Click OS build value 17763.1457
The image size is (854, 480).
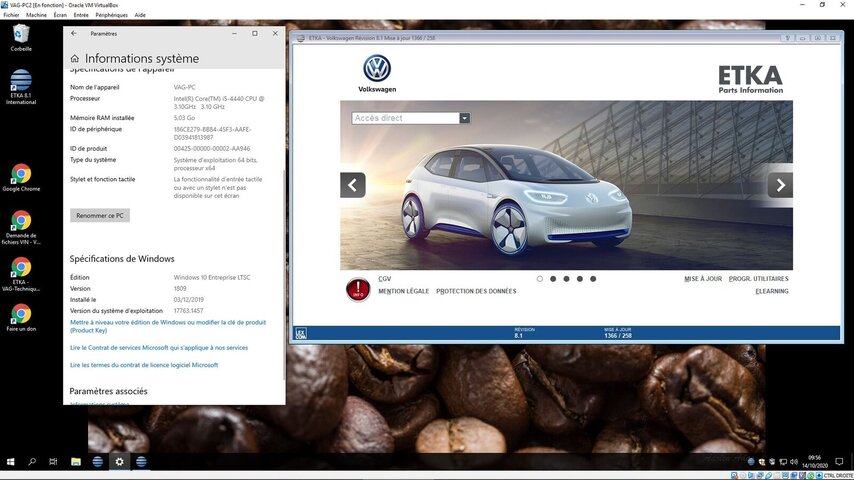(188, 311)
